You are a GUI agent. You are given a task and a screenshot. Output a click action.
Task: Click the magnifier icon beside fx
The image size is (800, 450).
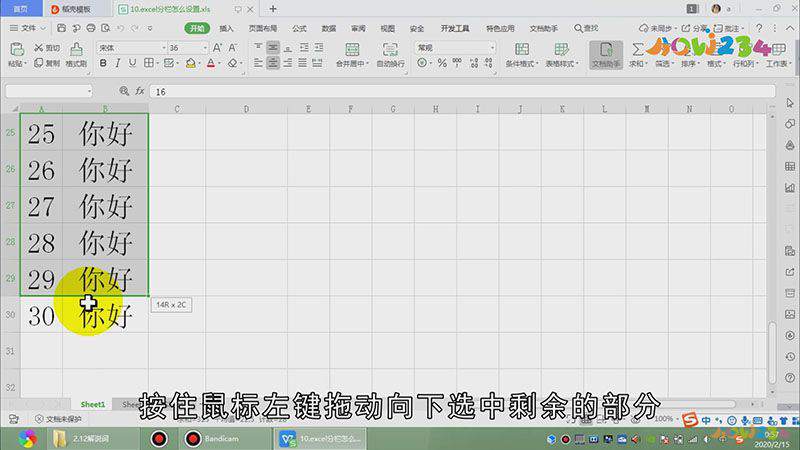(124, 91)
